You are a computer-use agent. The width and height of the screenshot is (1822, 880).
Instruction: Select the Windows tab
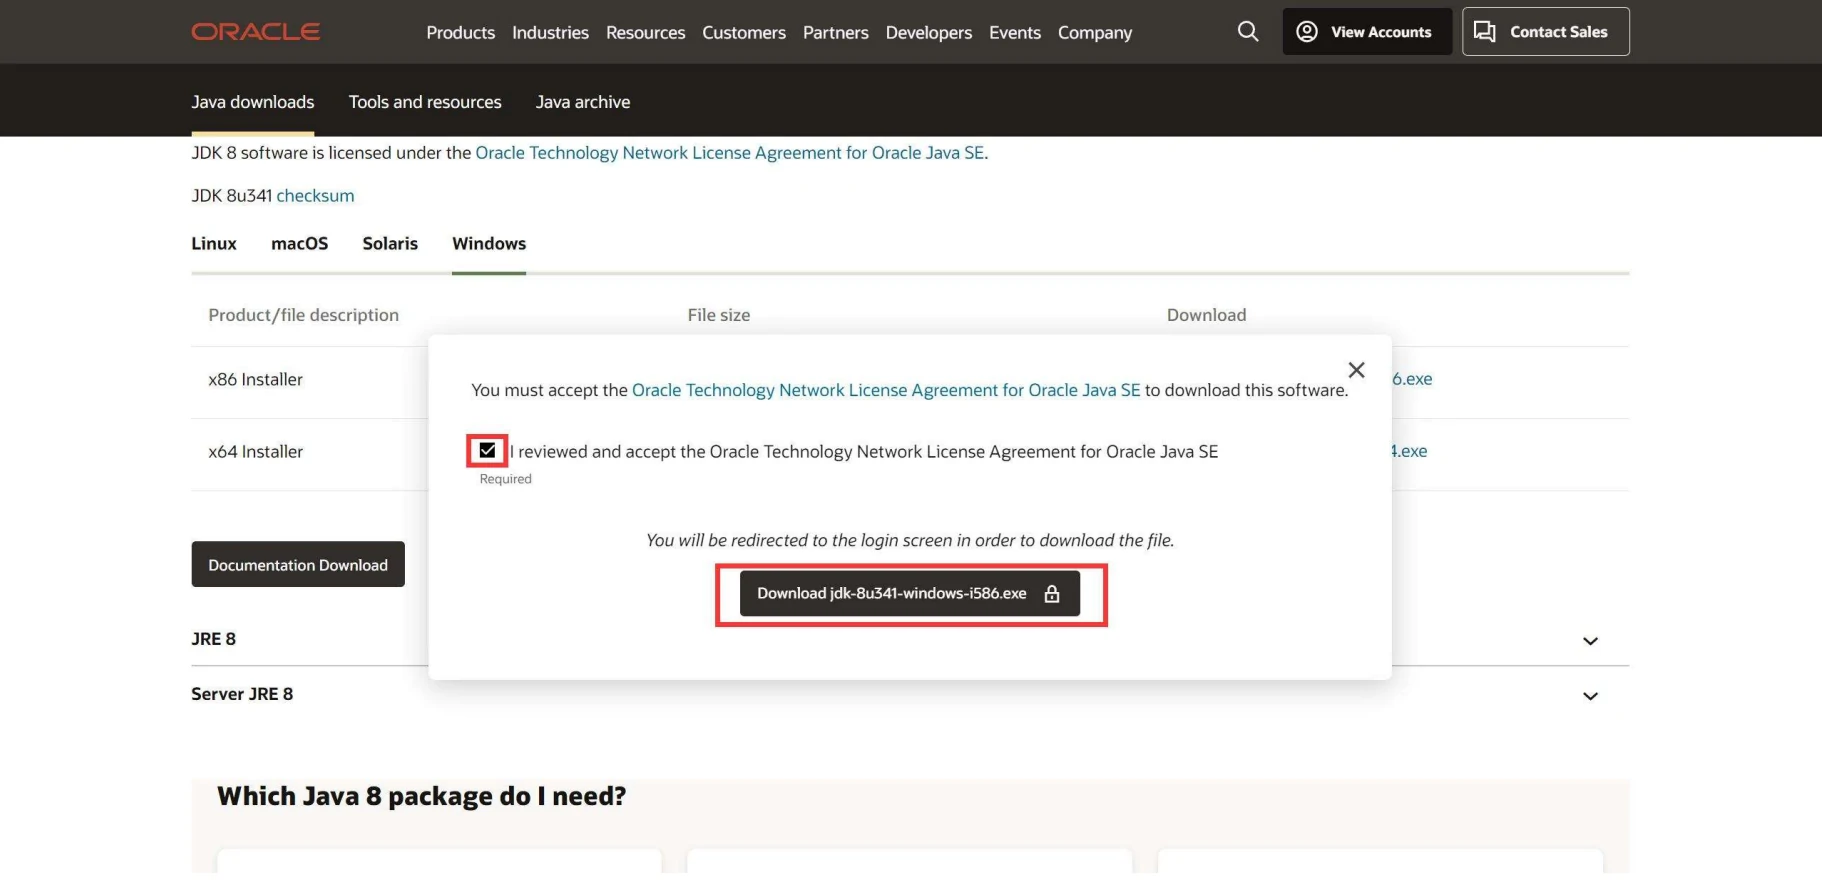[x=489, y=244]
